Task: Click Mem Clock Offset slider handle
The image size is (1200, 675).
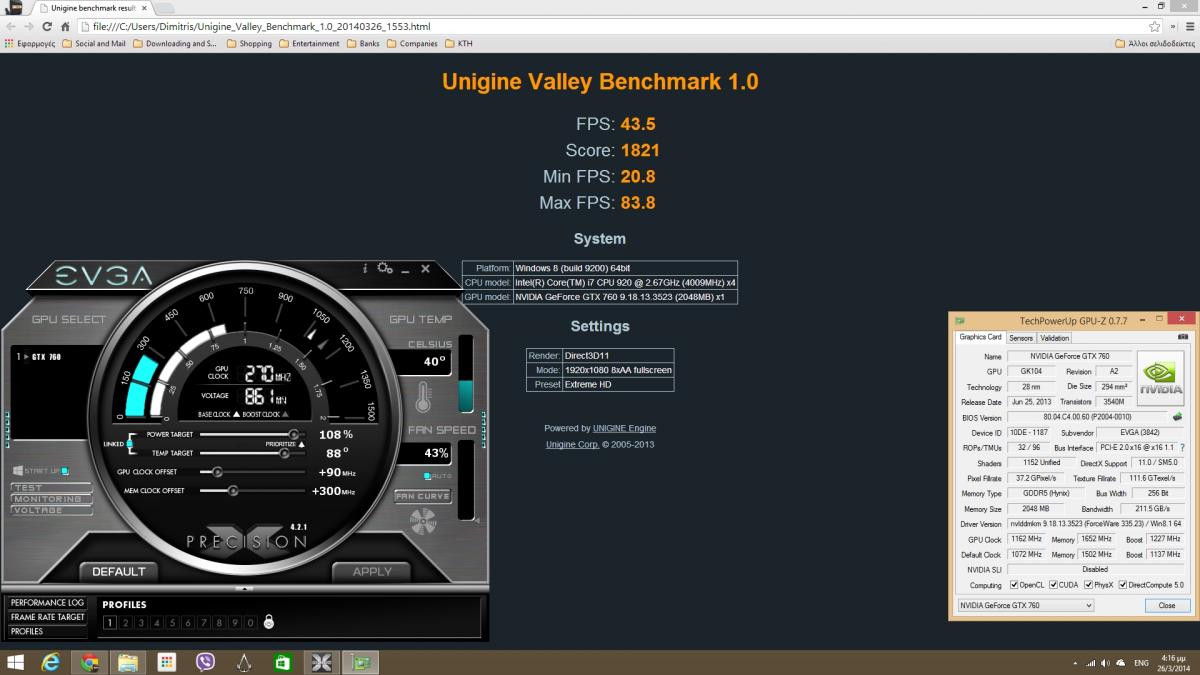Action: 233,491
